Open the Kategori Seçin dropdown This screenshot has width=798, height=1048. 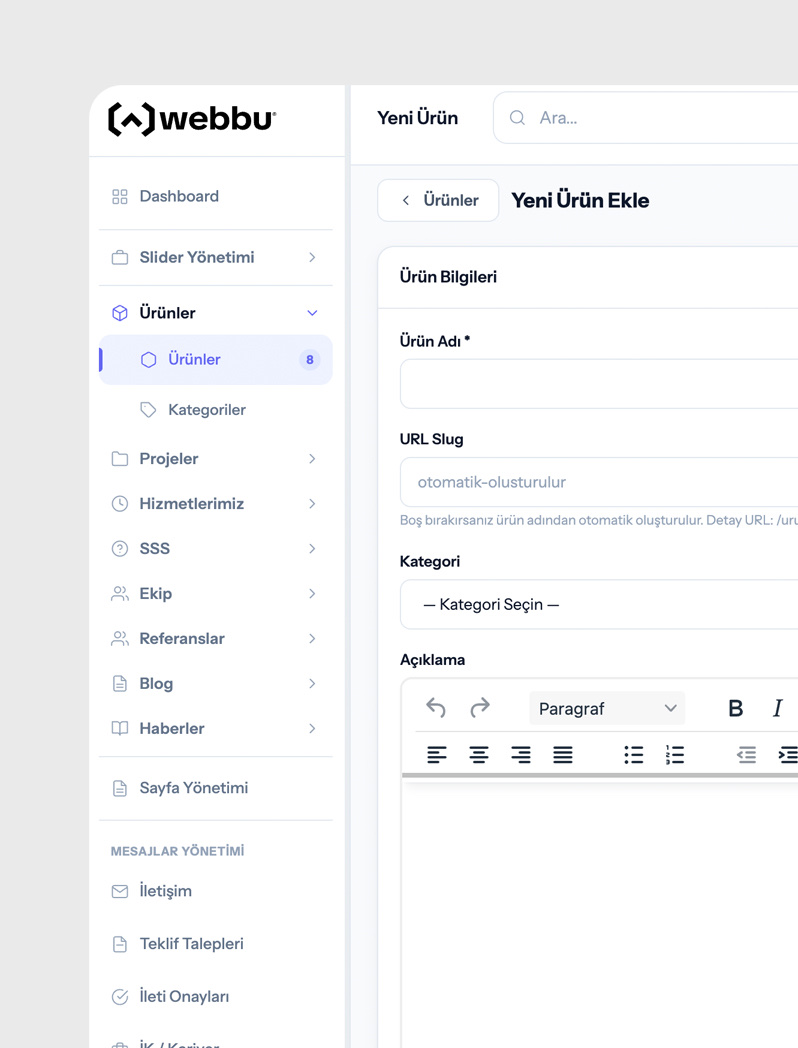(600, 605)
